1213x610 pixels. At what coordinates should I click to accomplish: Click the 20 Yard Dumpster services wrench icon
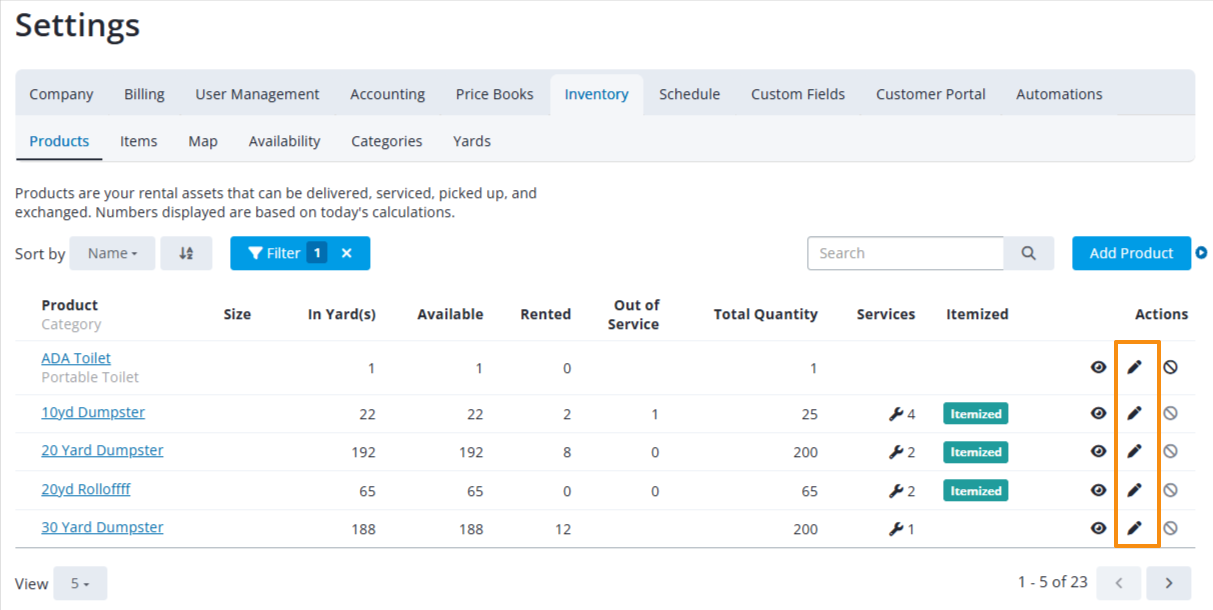[x=896, y=452]
